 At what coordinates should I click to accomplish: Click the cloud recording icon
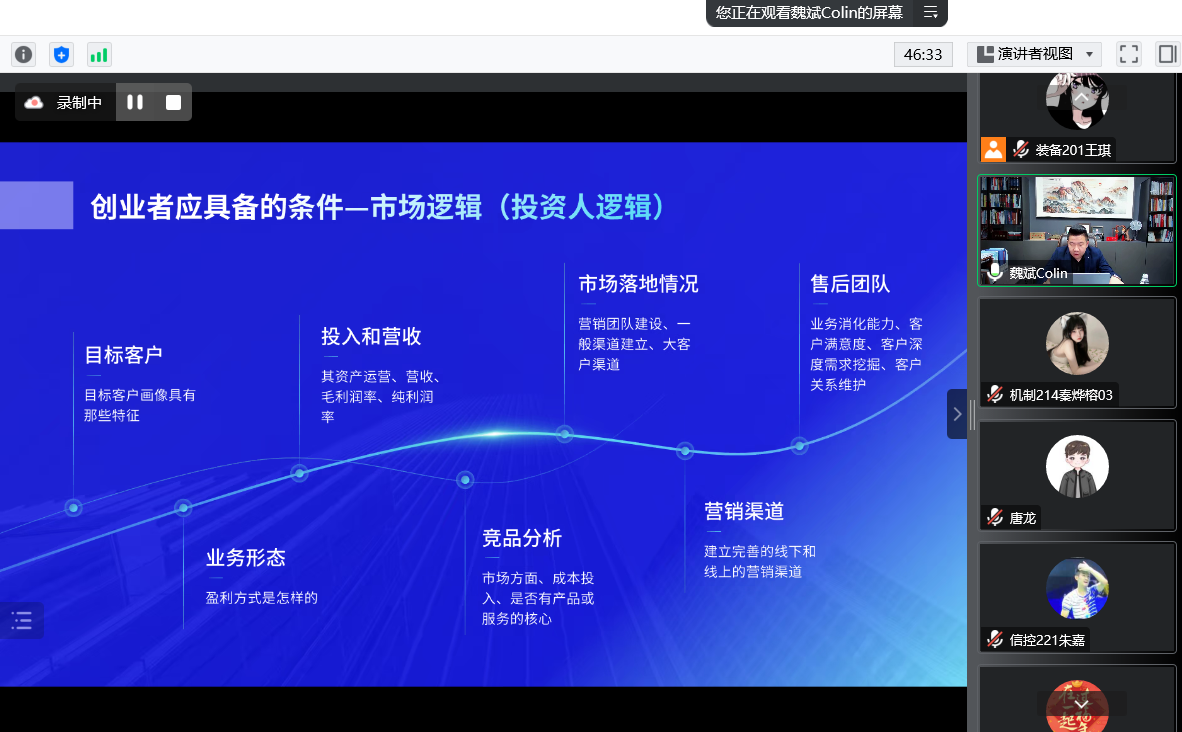point(34,102)
